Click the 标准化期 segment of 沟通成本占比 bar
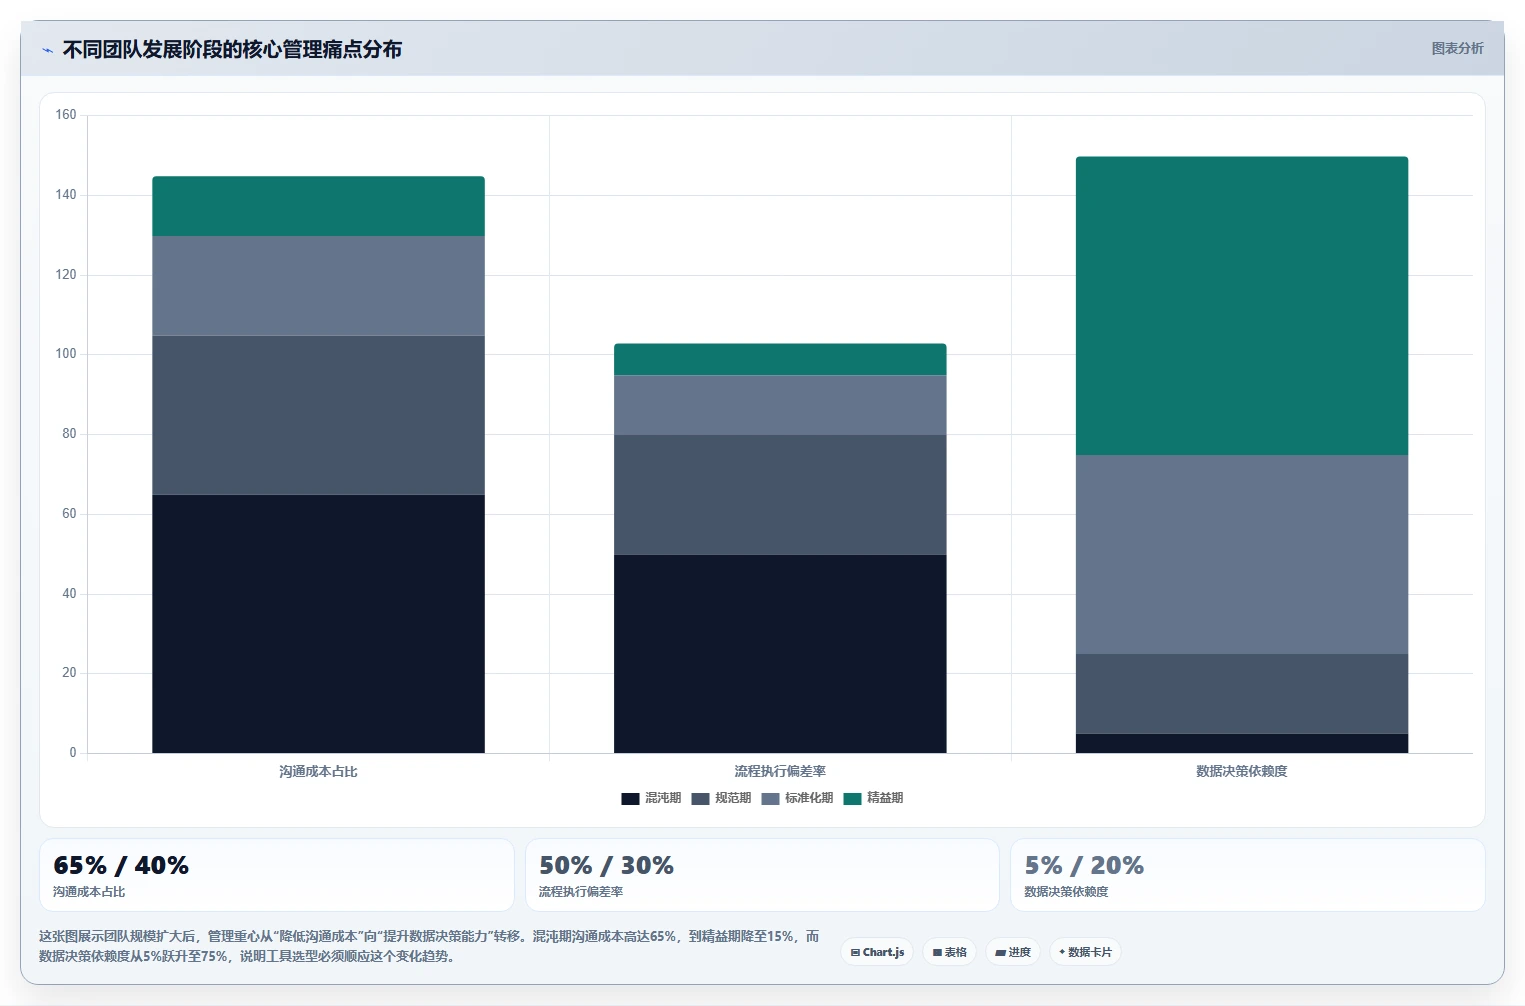Screen dimensions: 1525x1006 pos(318,286)
